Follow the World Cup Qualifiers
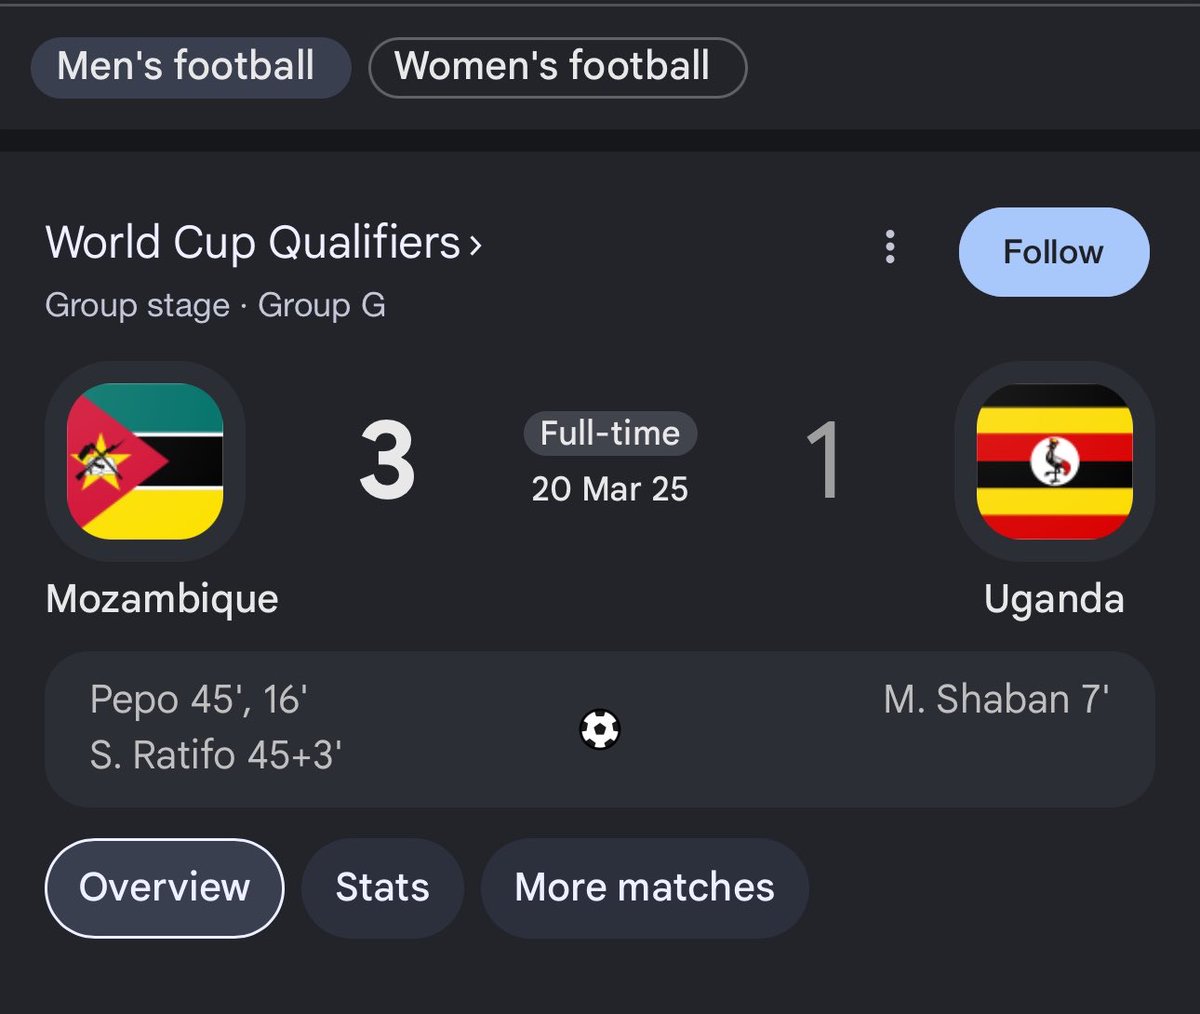1200x1014 pixels. point(1054,252)
